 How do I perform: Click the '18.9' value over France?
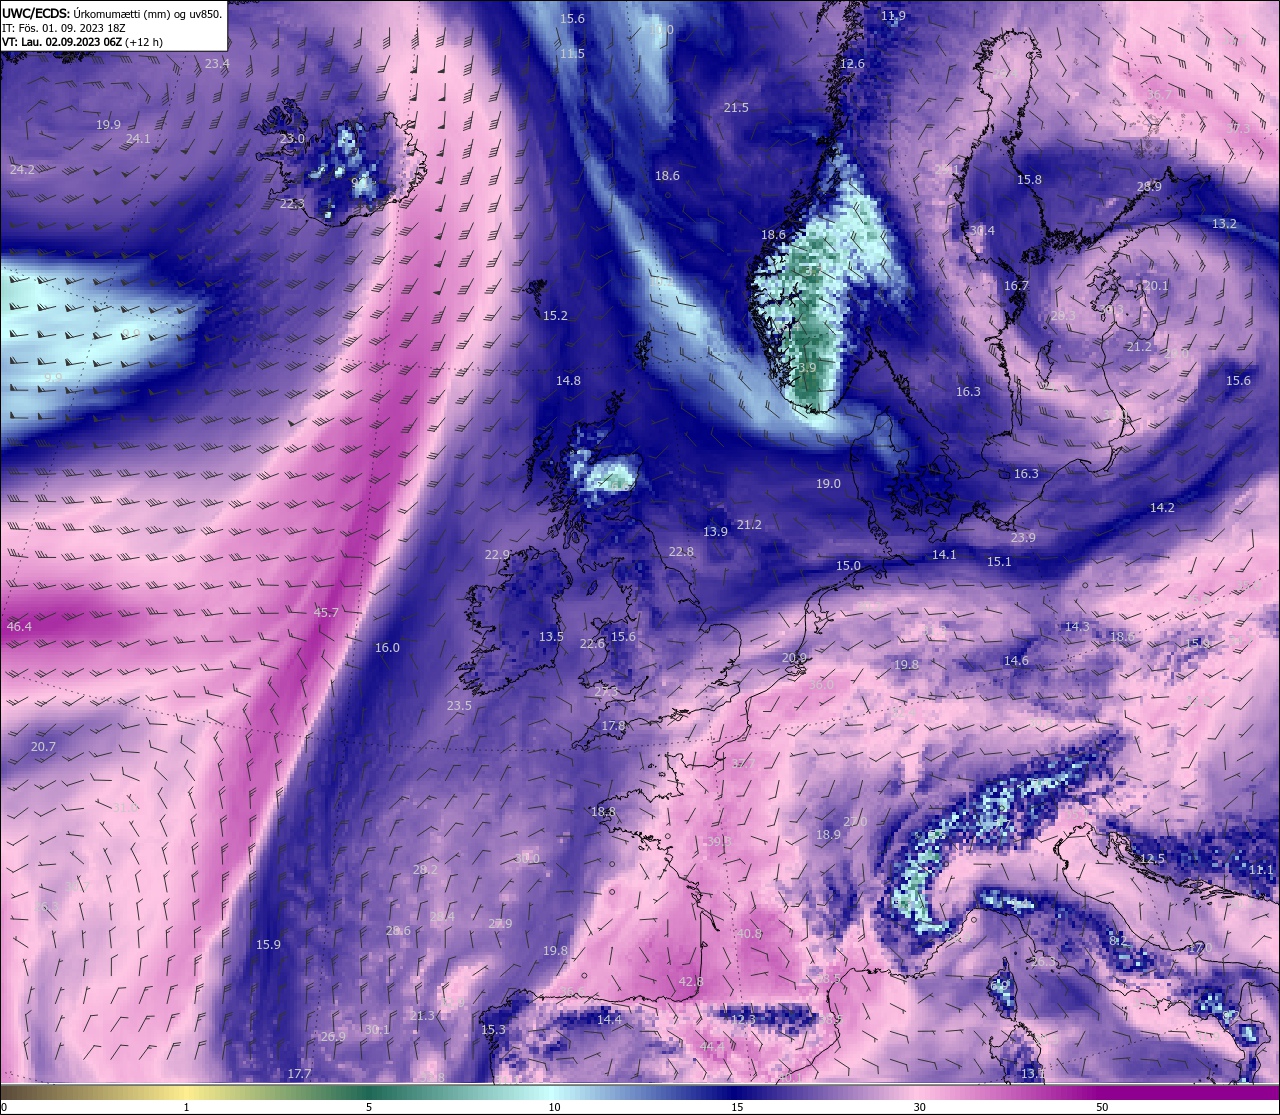[828, 835]
